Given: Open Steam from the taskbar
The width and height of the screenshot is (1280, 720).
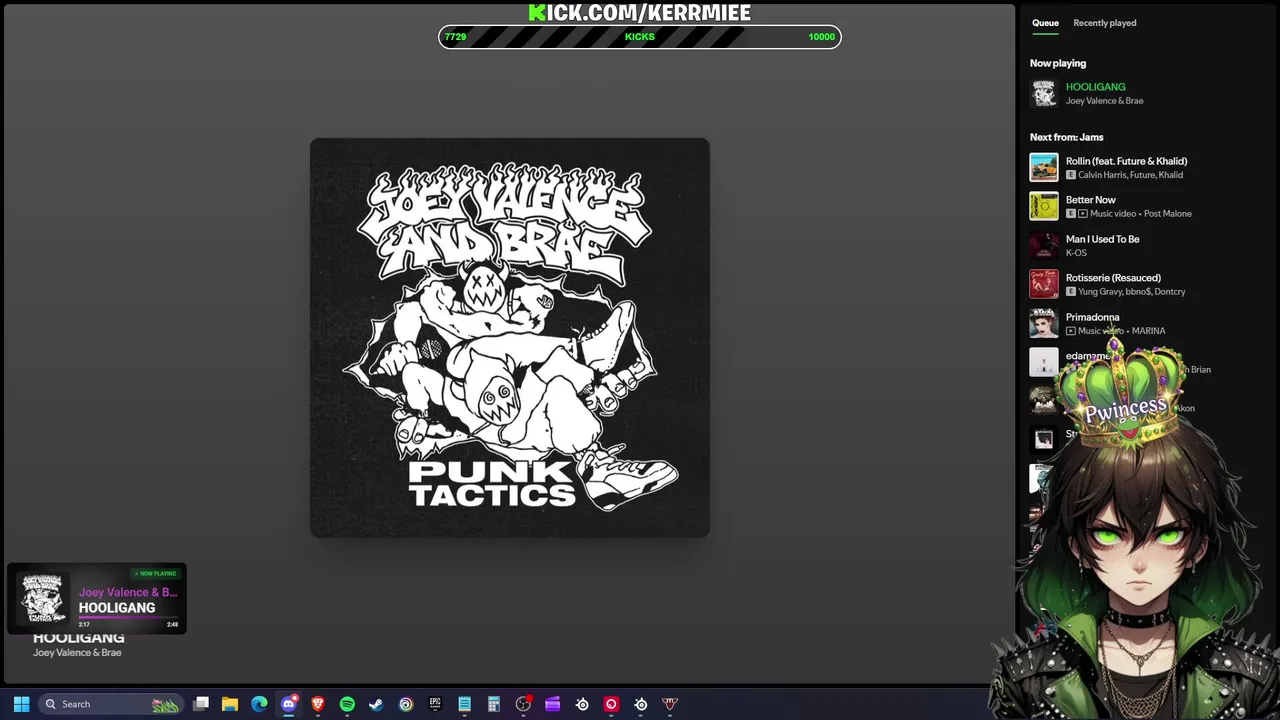Looking at the screenshot, I should click(x=376, y=704).
